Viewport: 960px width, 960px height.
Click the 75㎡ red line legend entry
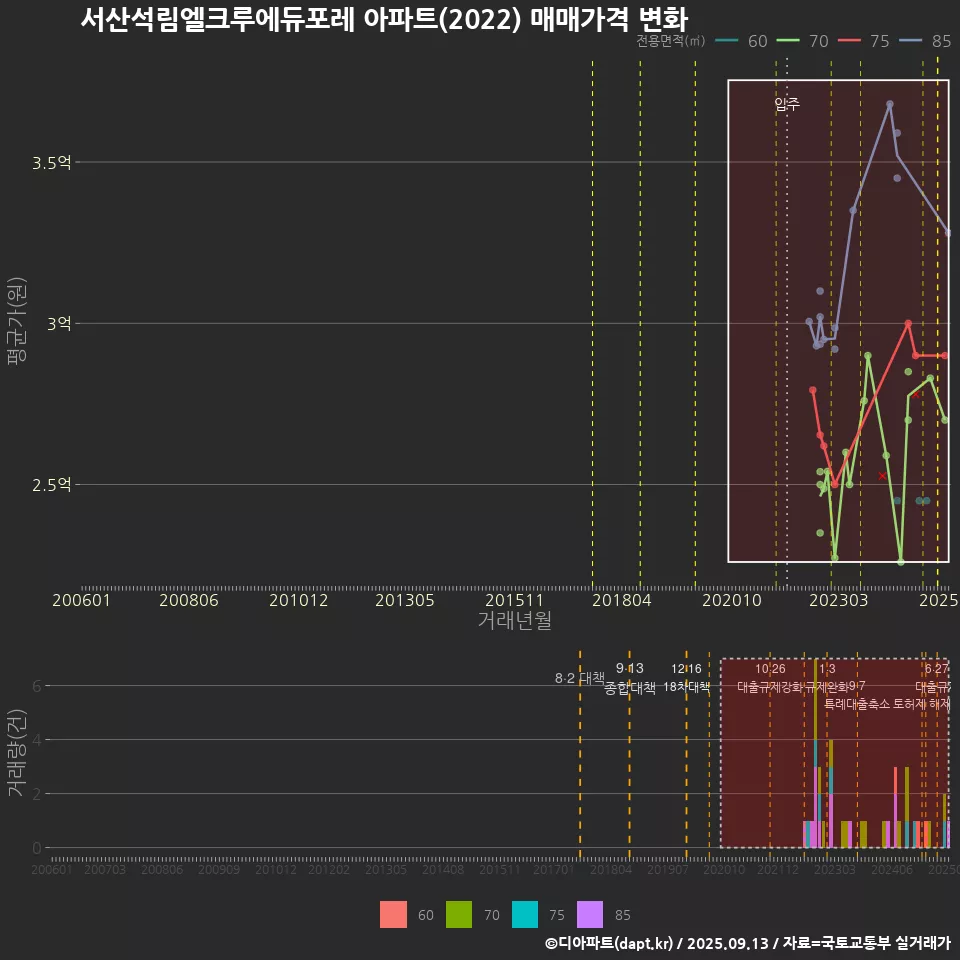click(863, 41)
